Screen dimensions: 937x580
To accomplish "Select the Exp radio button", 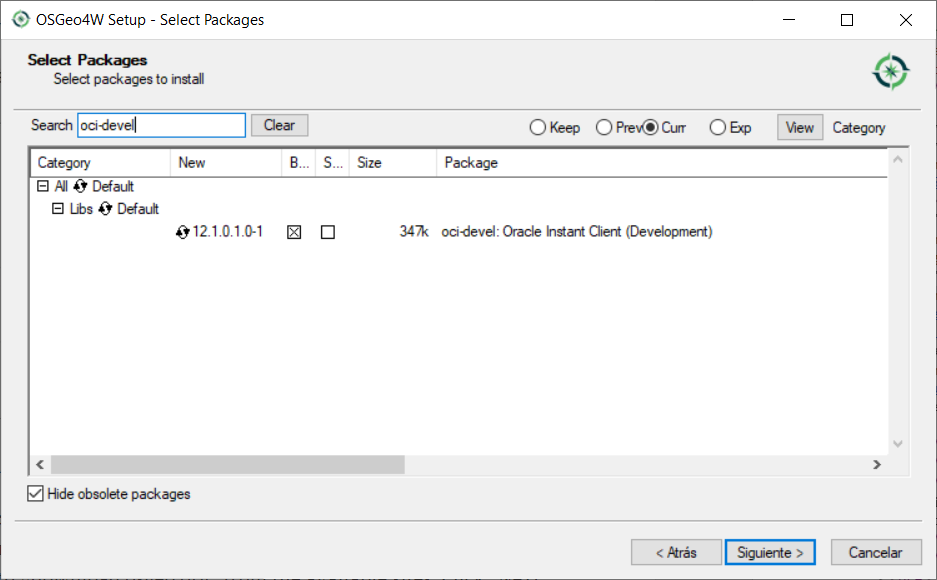I will [x=717, y=127].
